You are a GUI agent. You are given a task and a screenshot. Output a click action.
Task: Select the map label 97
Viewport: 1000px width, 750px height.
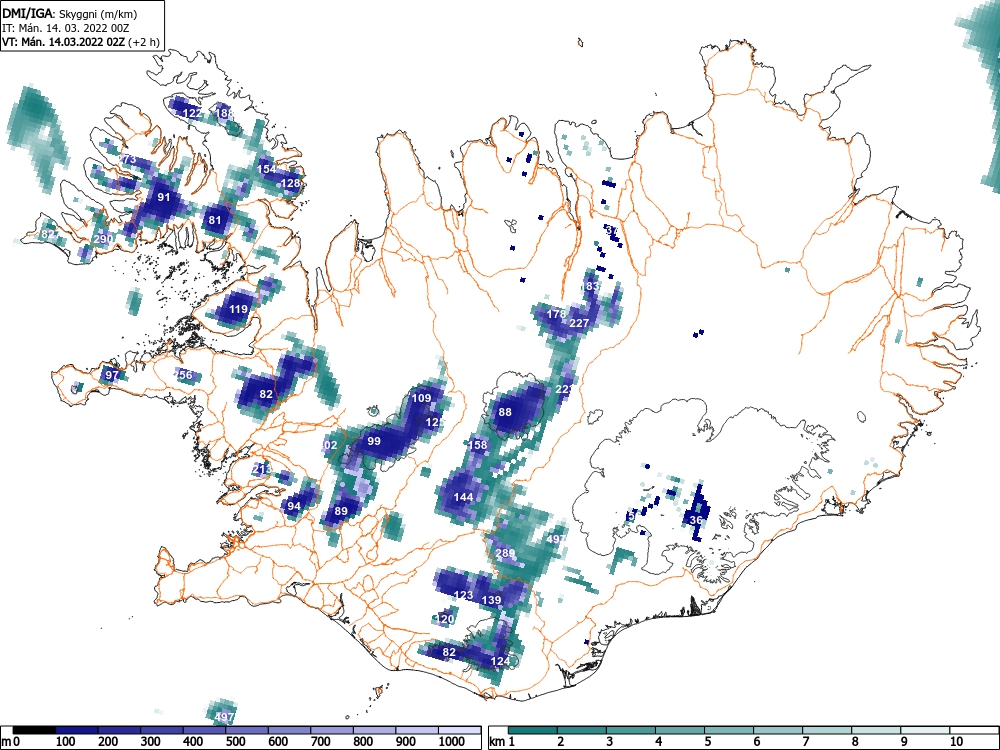pyautogui.click(x=112, y=375)
